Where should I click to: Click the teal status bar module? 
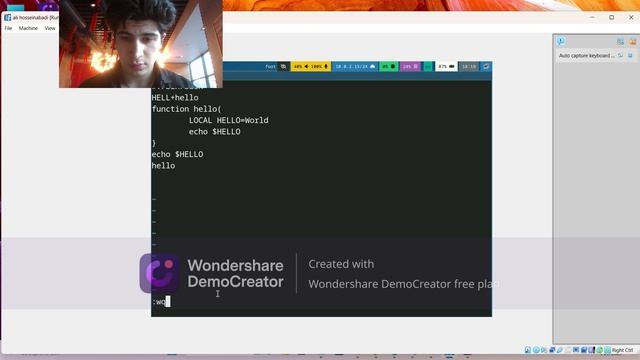click(428, 67)
